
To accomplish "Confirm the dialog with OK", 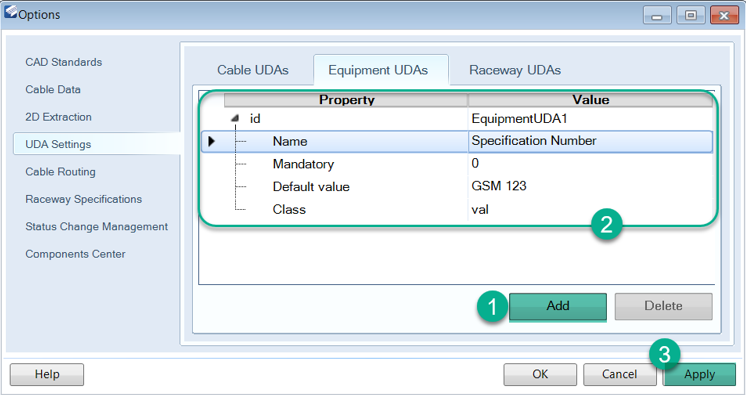I will [x=540, y=375].
